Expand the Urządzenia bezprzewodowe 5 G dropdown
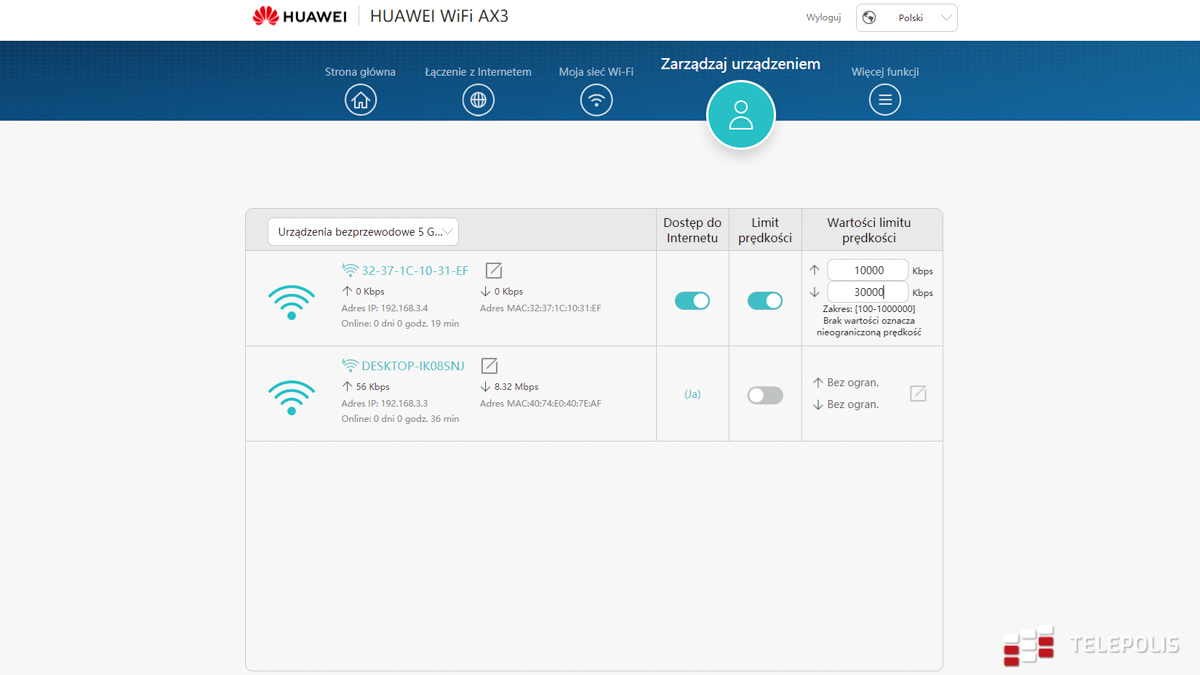 point(363,232)
